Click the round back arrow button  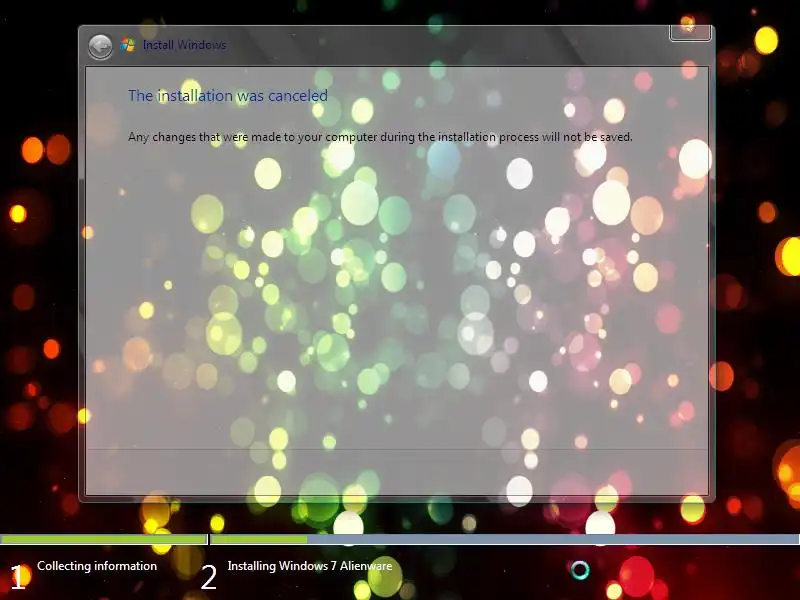pyautogui.click(x=100, y=47)
